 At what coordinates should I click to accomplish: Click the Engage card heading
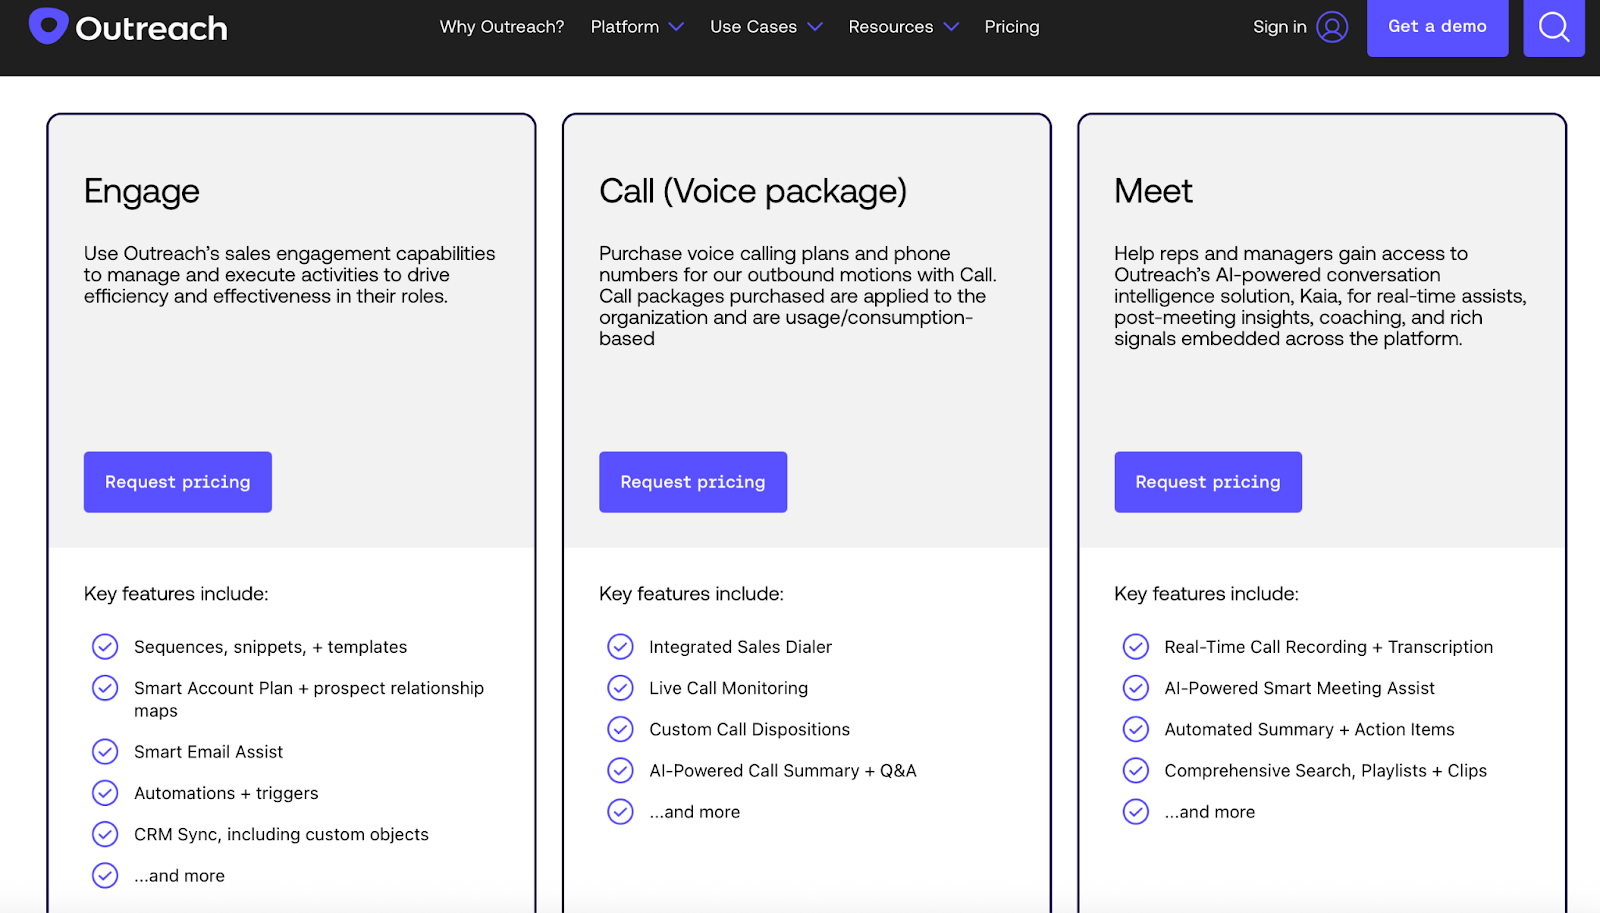tap(142, 192)
